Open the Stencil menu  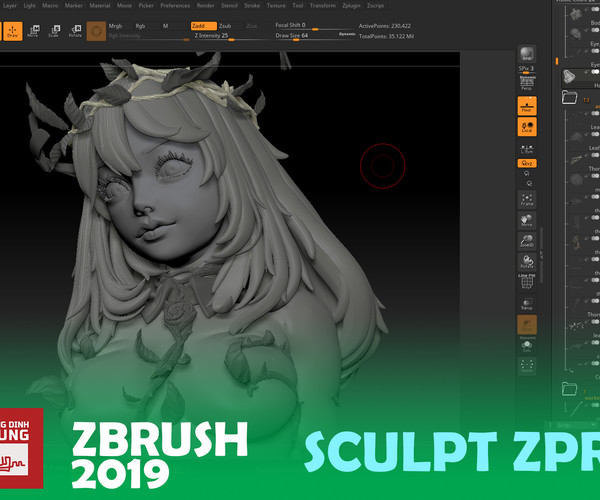[229, 6]
